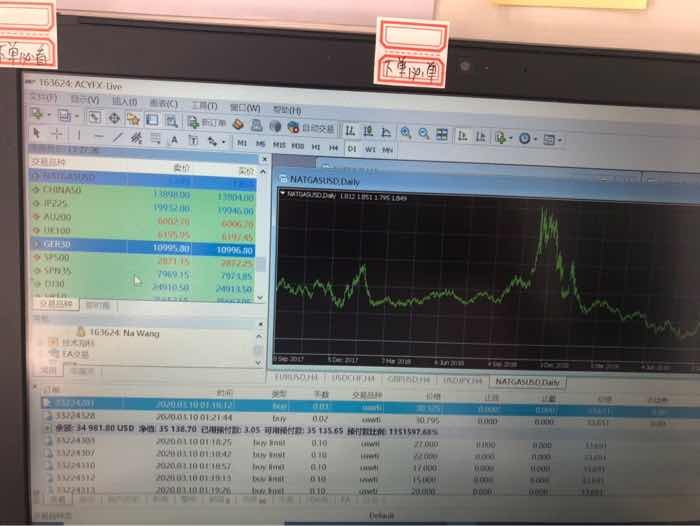Toggle the Auto Scroll chart icon

coord(462,136)
